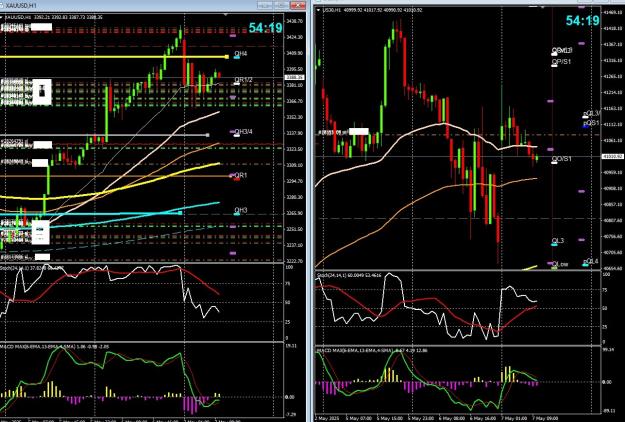Maximize the XAUUSD,H1 chart window
The width and height of the screenshot is (625, 422).
pyautogui.click(x=281, y=6)
